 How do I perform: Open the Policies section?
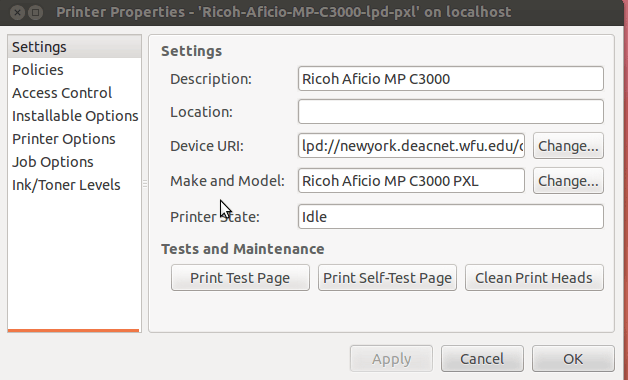tap(74, 70)
